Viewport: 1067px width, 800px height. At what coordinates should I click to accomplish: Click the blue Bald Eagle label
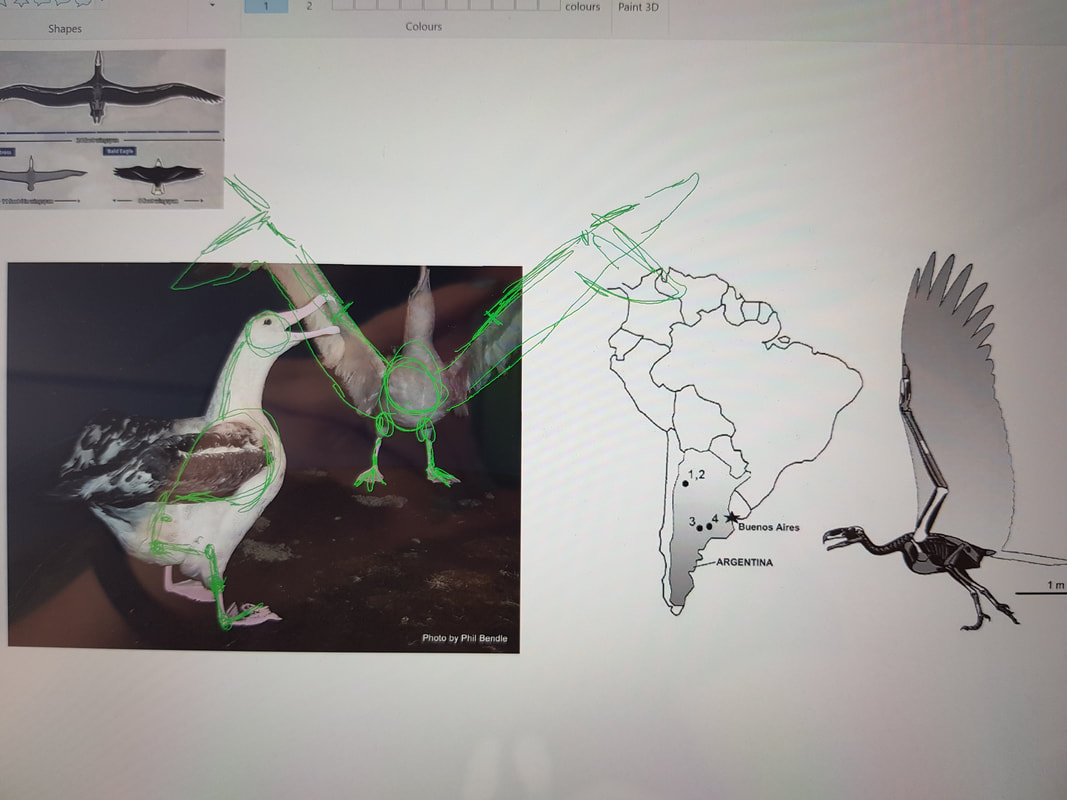(139, 151)
